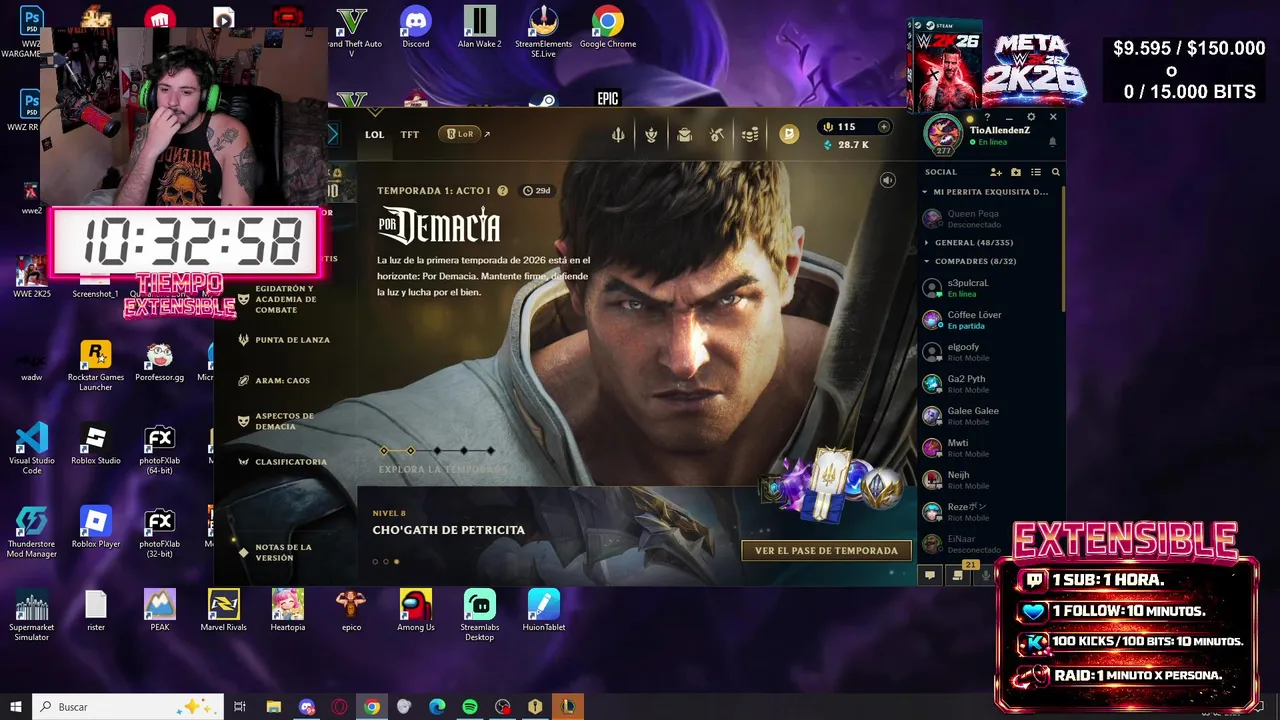Toggle the voice microphone icon
The width and height of the screenshot is (1280, 720).
pos(985,575)
